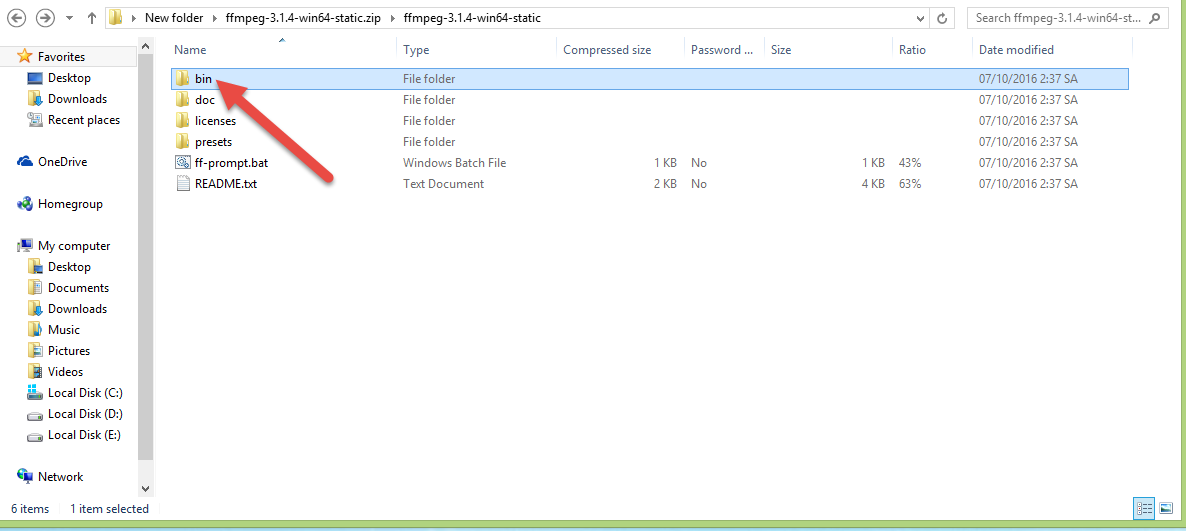Open Music folder in sidebar
This screenshot has width=1186, height=531.
click(x=64, y=331)
